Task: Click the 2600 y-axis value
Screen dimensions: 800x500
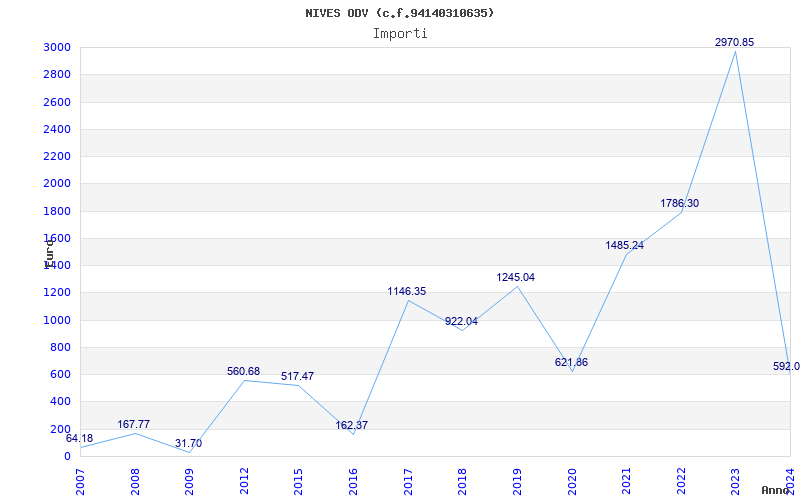Action: click(57, 102)
